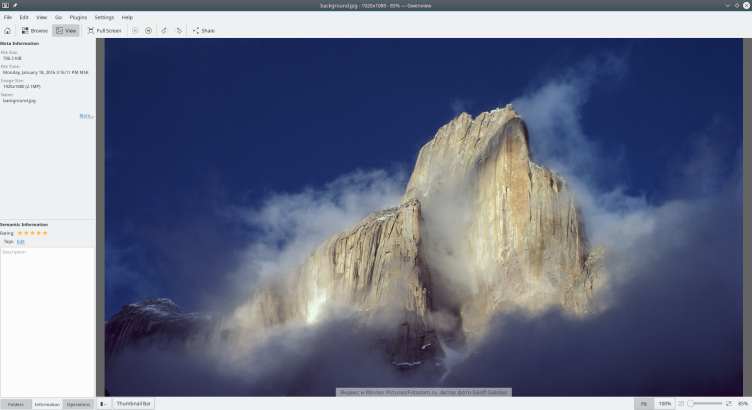Viewport: 752px width, 410px height.
Task: Go to the previous image
Action: coord(135,31)
